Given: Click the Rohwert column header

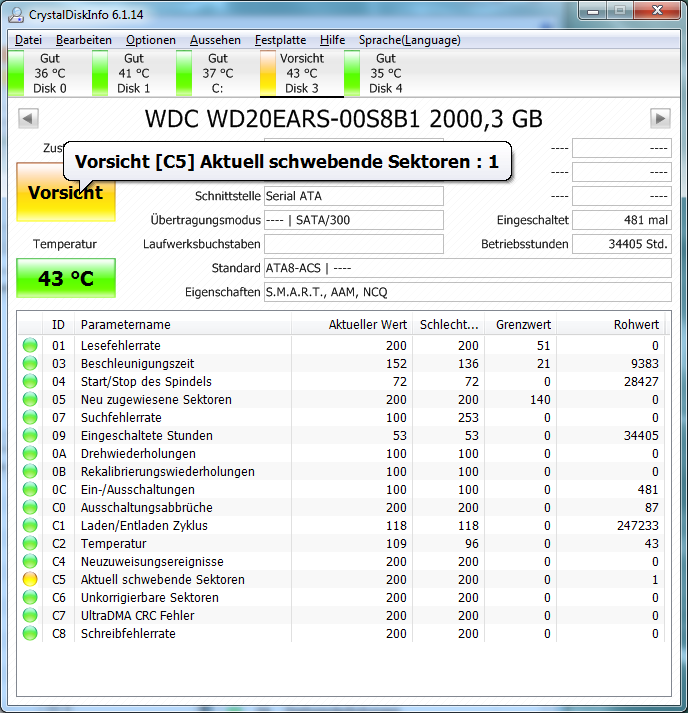Looking at the screenshot, I should pyautogui.click(x=610, y=325).
